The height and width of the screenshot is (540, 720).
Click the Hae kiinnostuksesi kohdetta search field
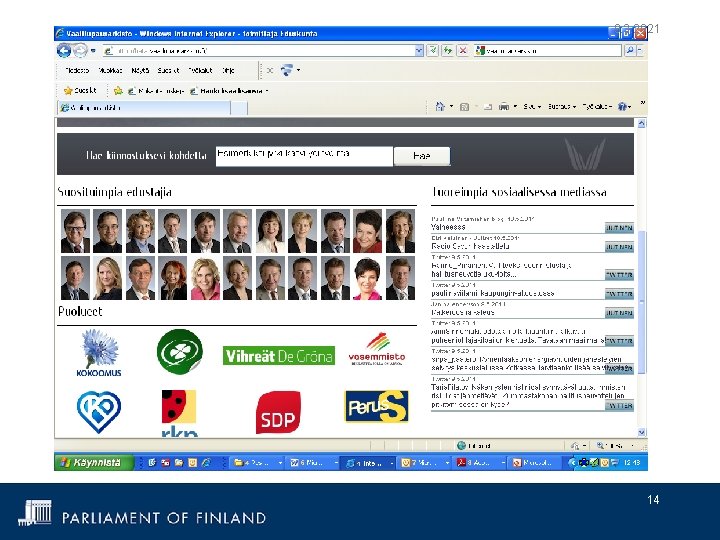point(304,156)
